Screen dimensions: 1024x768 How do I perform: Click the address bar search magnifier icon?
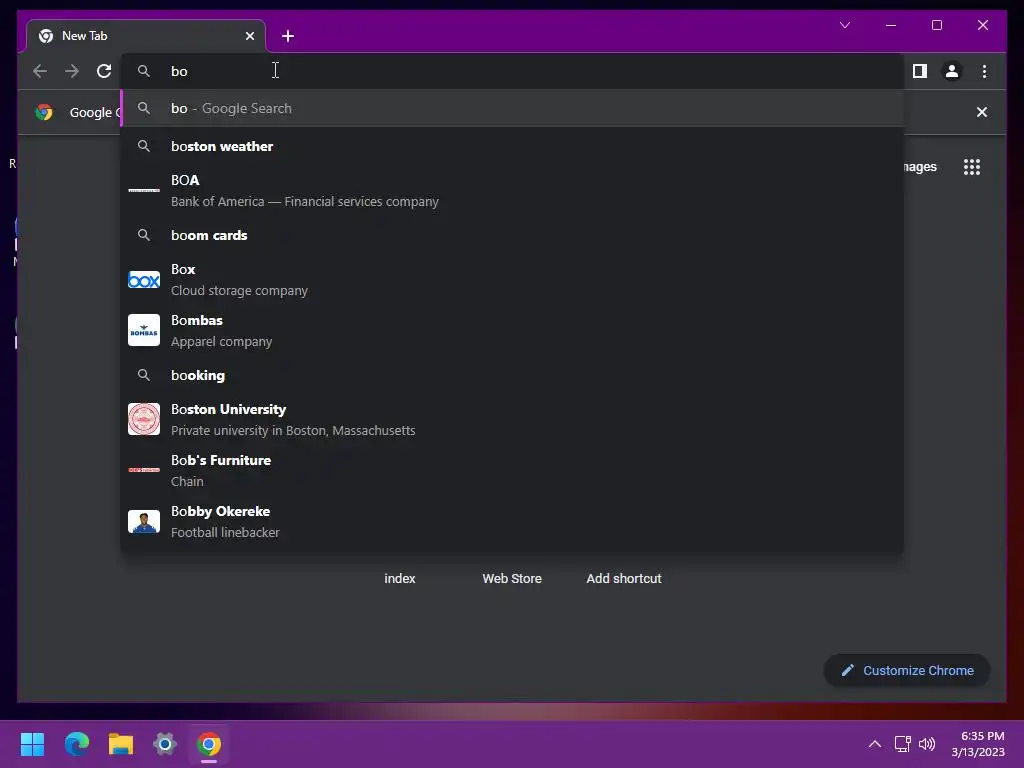coord(144,71)
